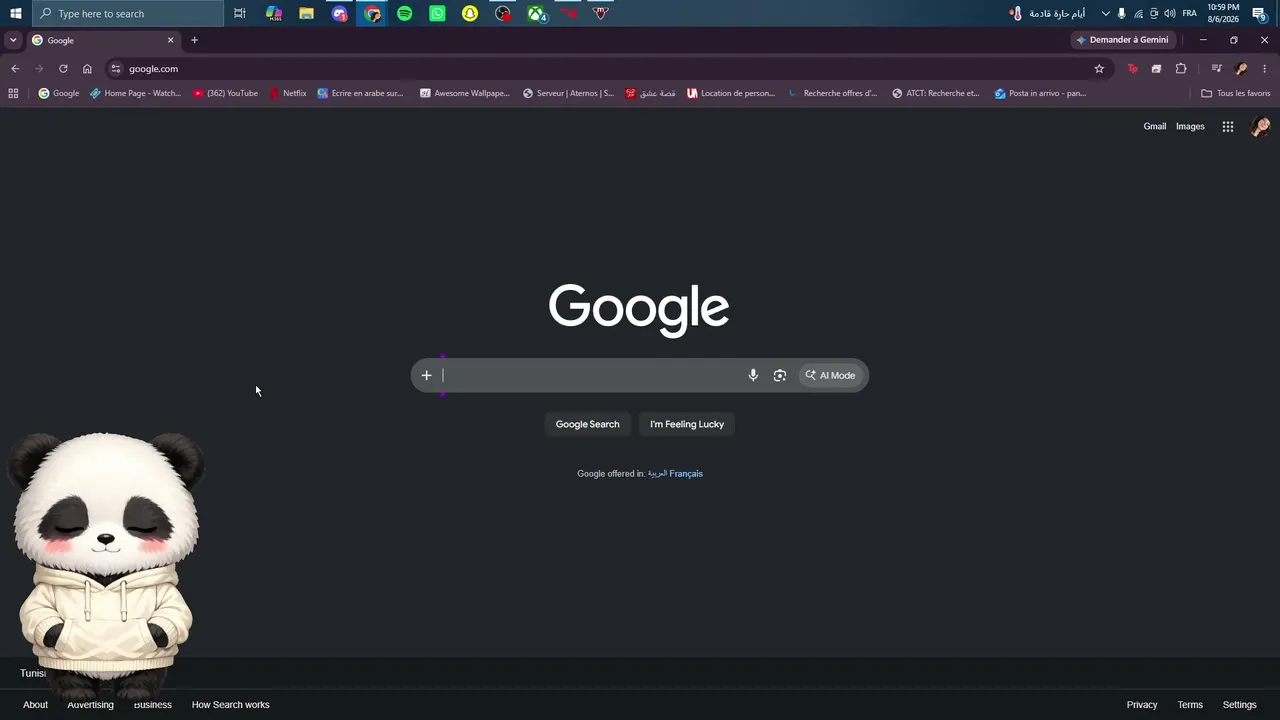Open How Search works
Image resolution: width=1280 pixels, height=720 pixels.
pos(231,705)
